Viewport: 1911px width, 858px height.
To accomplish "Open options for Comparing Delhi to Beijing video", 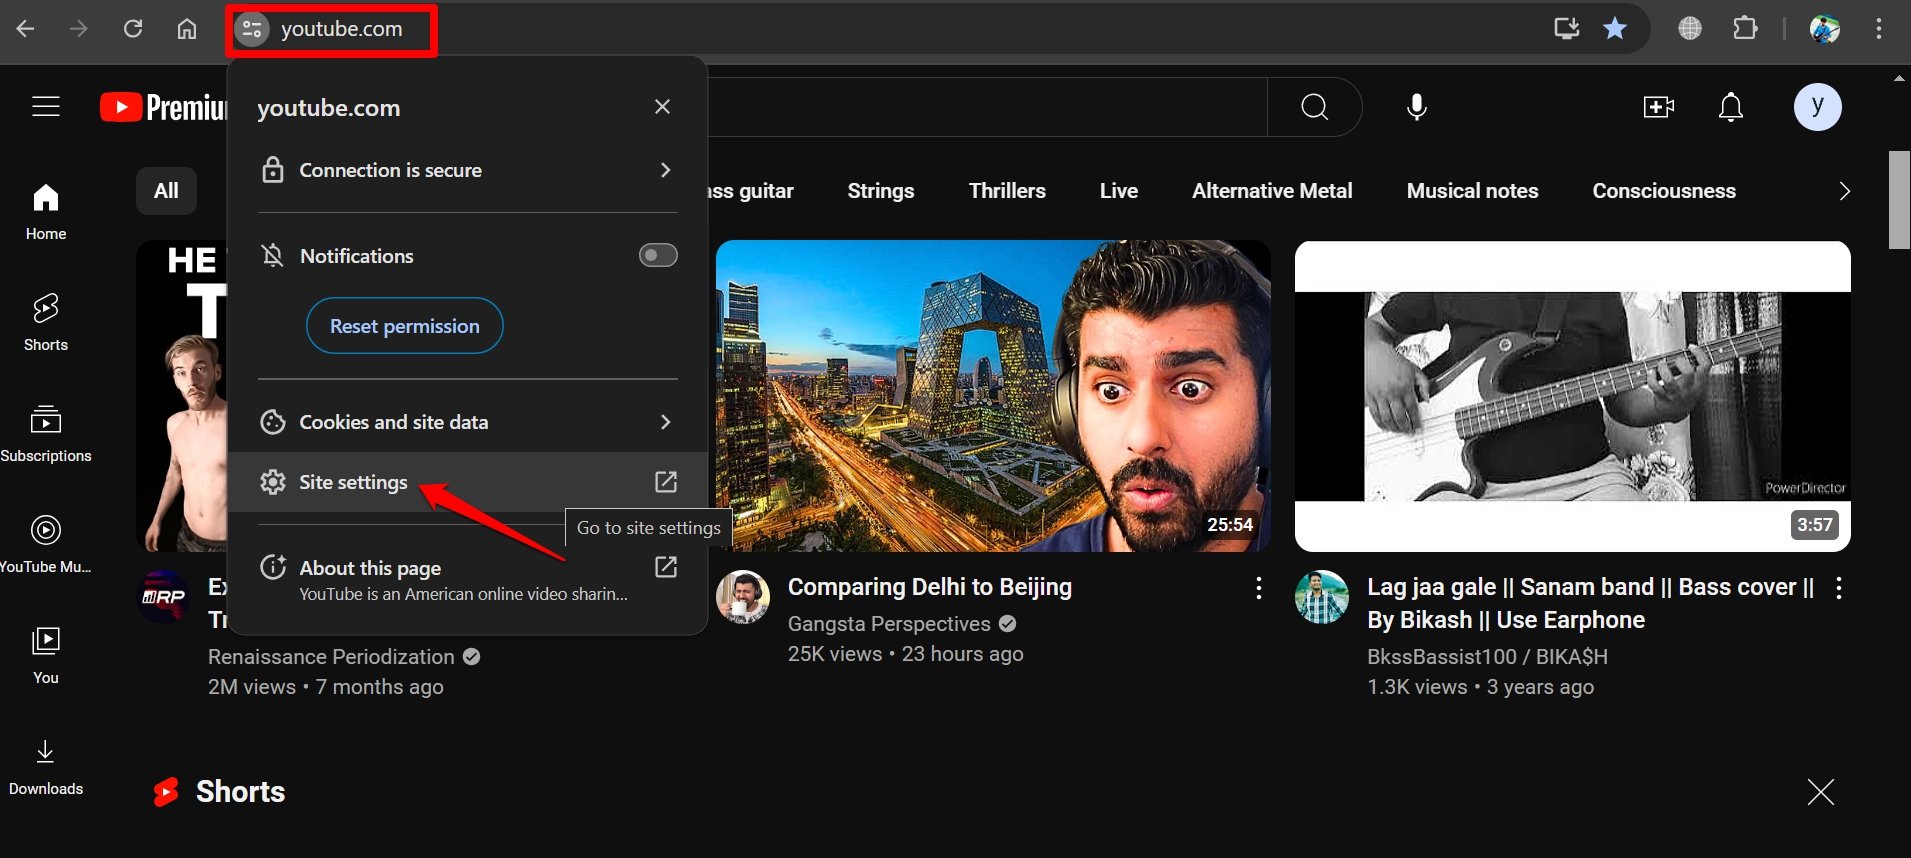I will point(1259,588).
